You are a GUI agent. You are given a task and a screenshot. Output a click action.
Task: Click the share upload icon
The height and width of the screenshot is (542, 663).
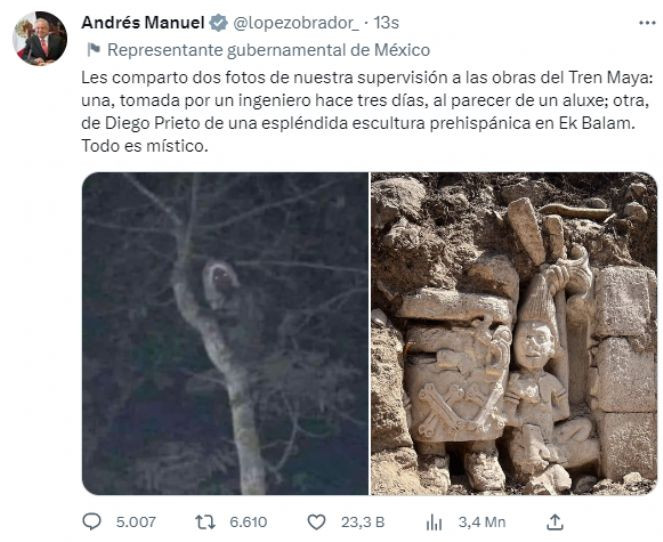pos(556,521)
